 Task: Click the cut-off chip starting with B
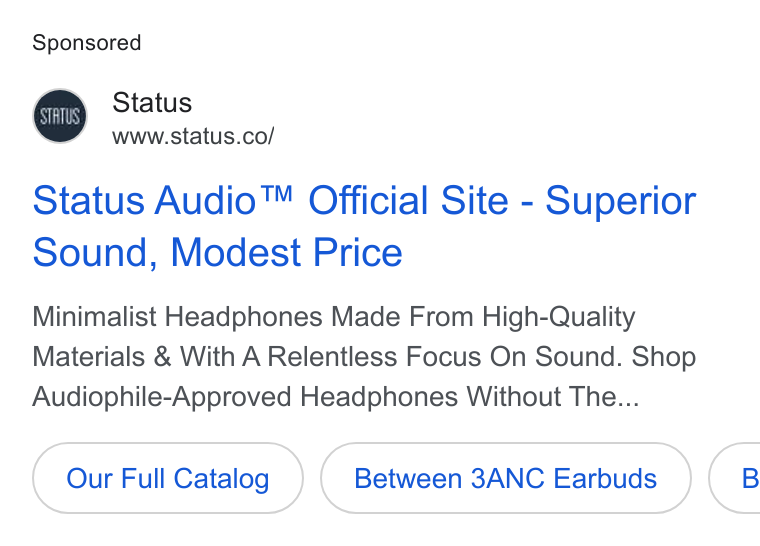coord(734,478)
